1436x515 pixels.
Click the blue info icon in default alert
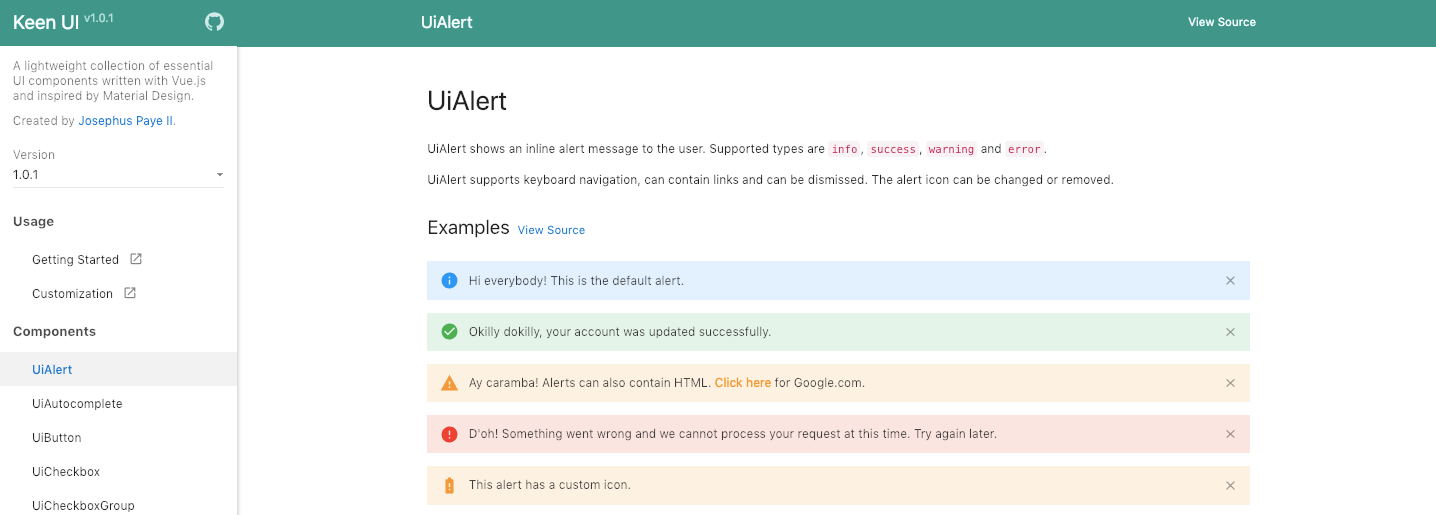[449, 281]
